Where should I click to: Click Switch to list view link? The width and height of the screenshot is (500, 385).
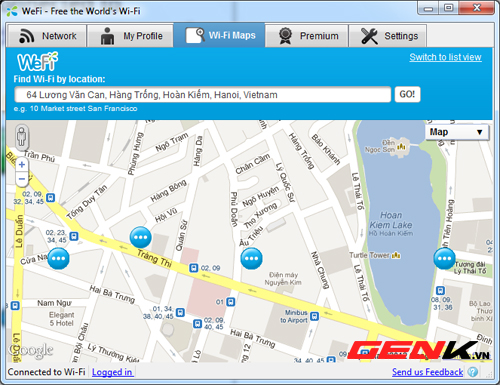click(x=445, y=57)
